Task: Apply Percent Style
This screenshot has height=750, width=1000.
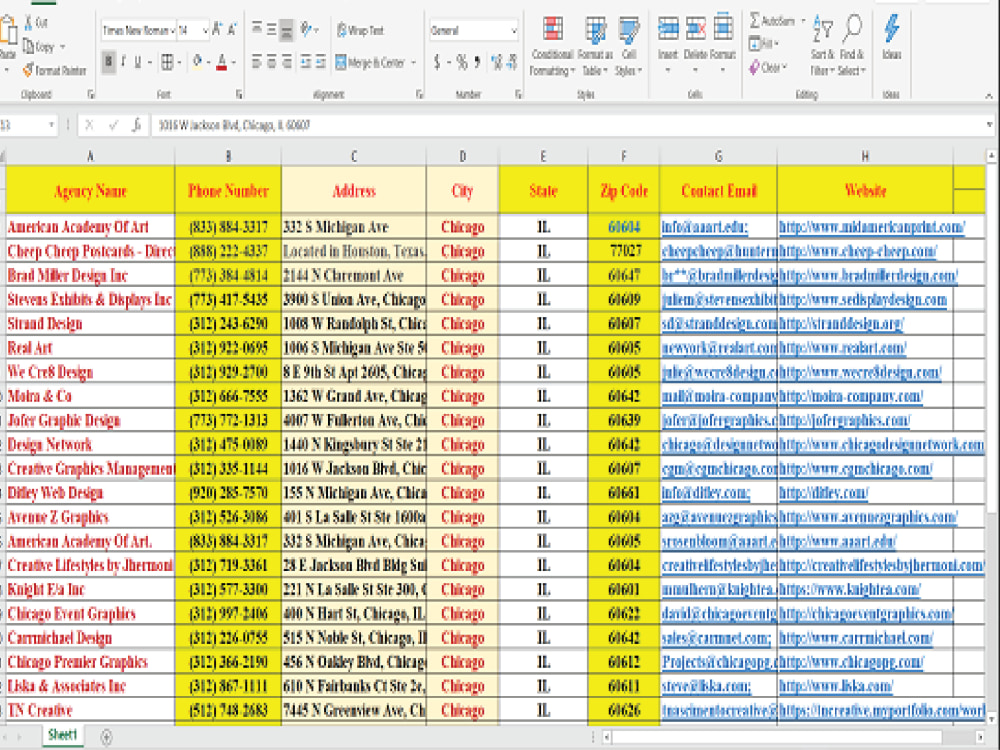Action: [462, 62]
